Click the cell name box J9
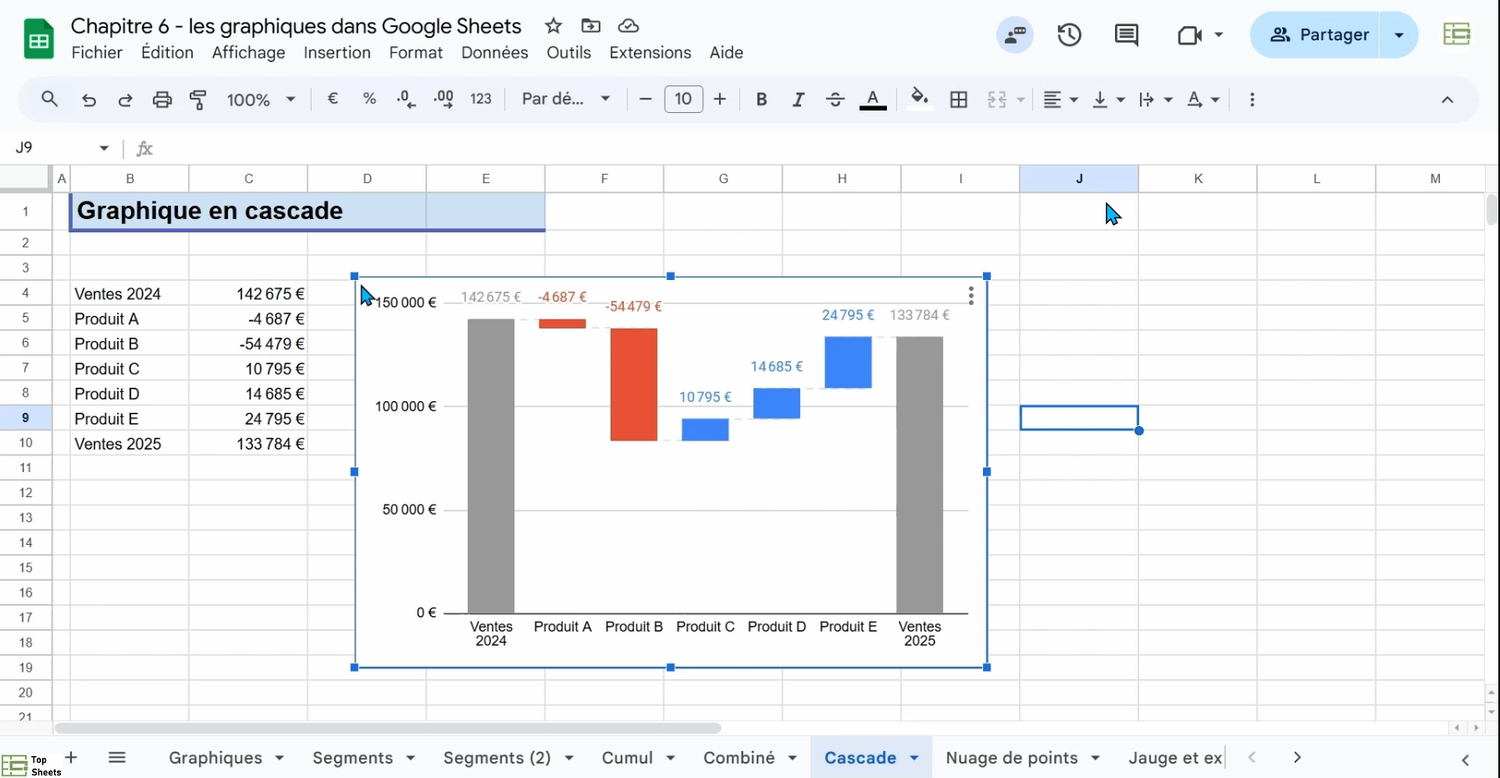1500x778 pixels. 55,148
